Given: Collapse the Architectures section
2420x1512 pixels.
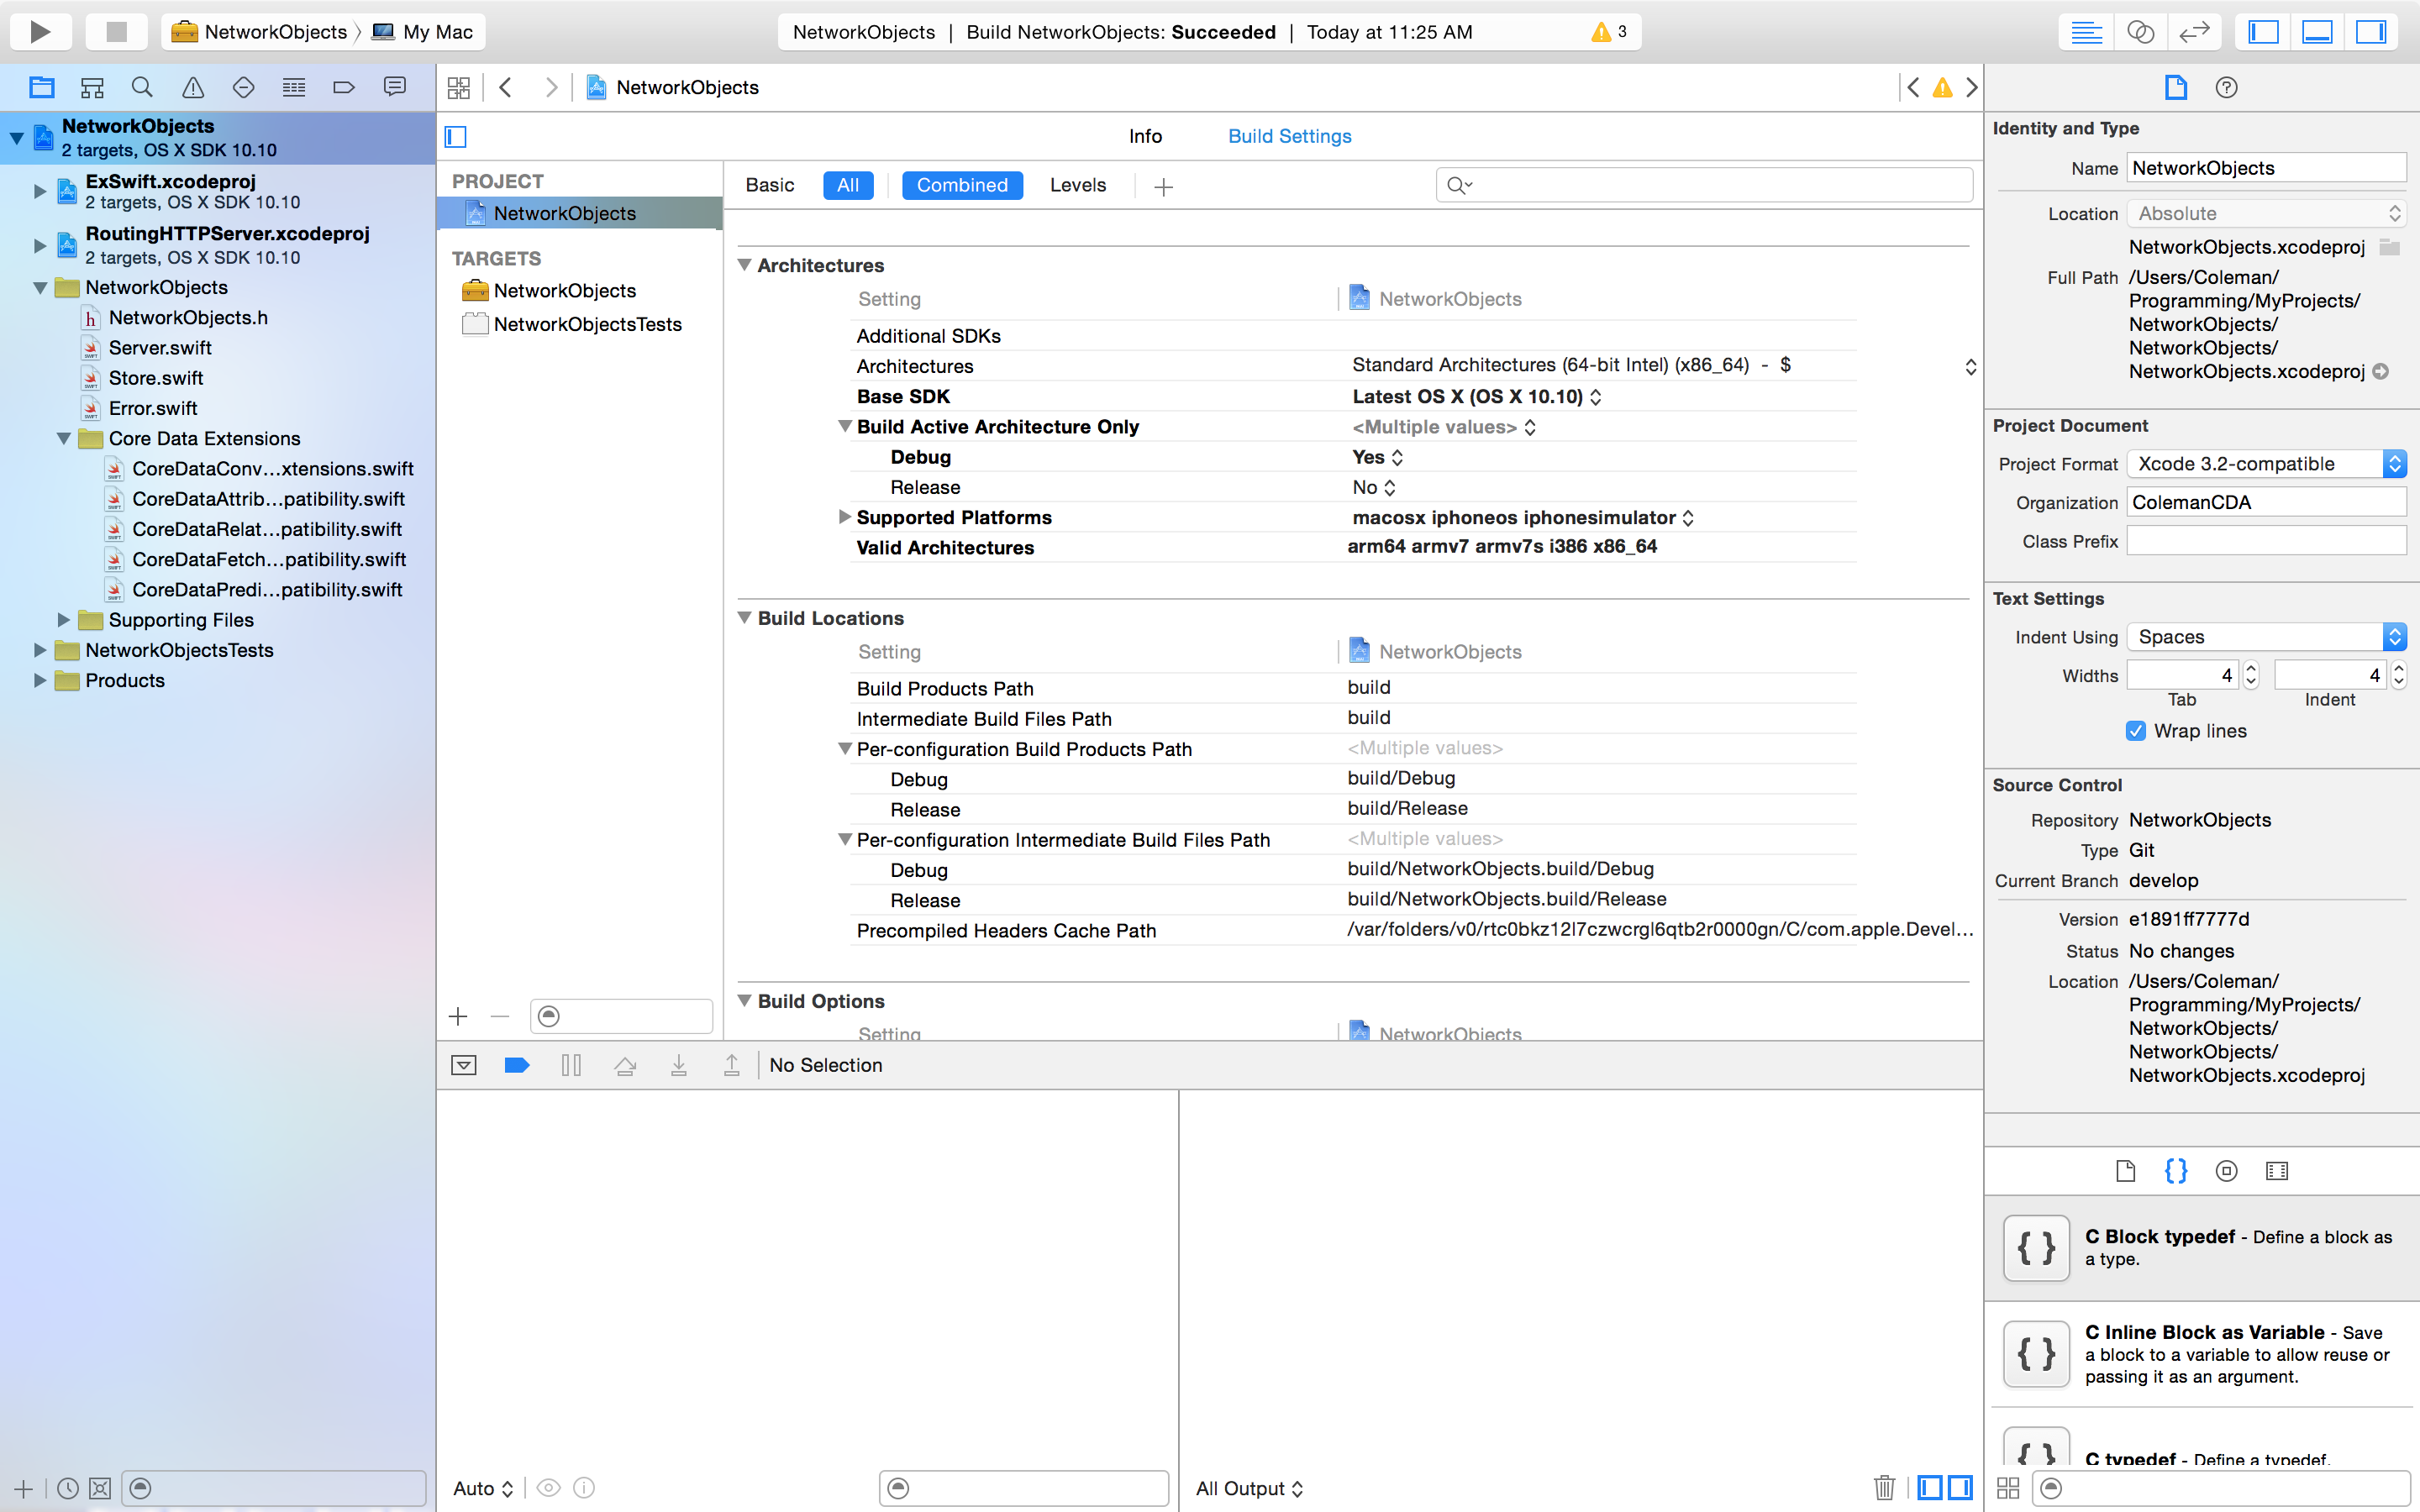Looking at the screenshot, I should pos(744,265).
